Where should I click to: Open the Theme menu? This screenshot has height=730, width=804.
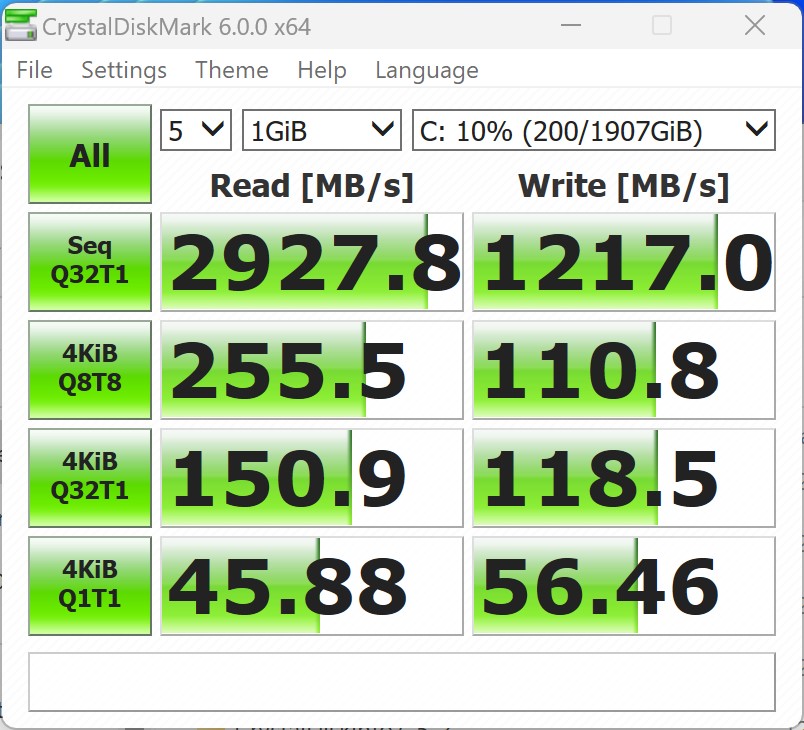[x=232, y=70]
